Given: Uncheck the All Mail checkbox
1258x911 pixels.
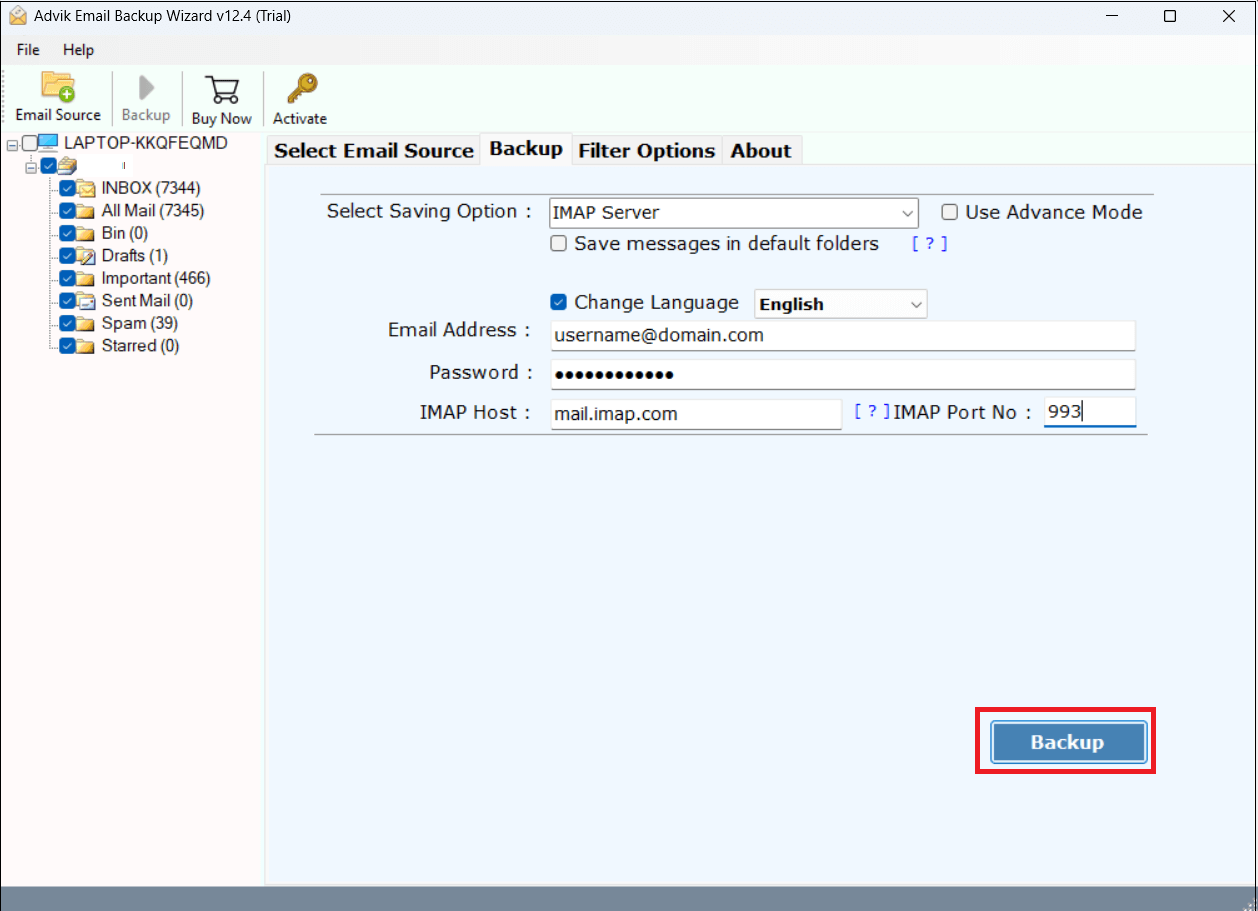Looking at the screenshot, I should point(67,211).
